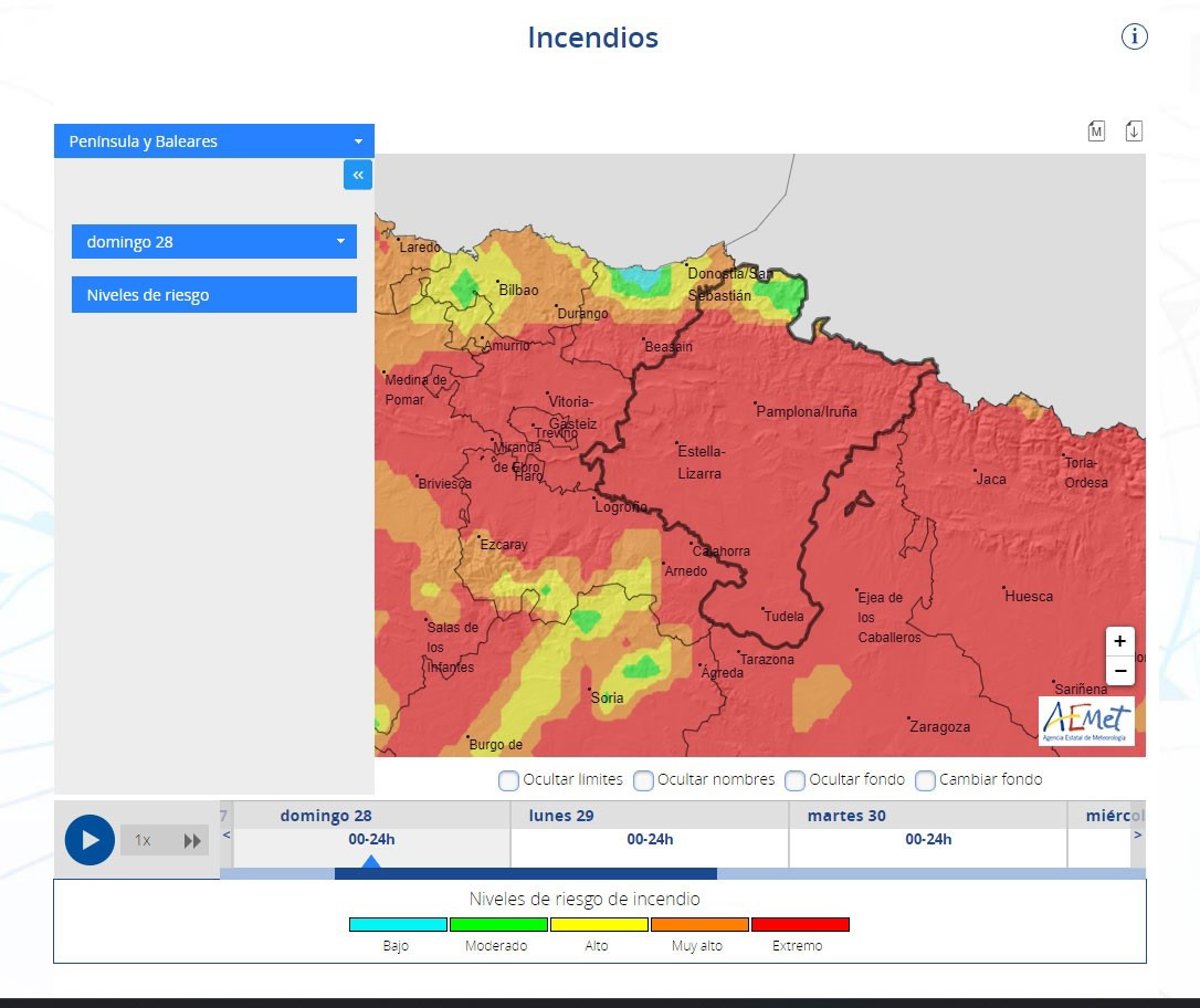
Task: Open the Península y Baleares region dropdown
Action: point(214,141)
